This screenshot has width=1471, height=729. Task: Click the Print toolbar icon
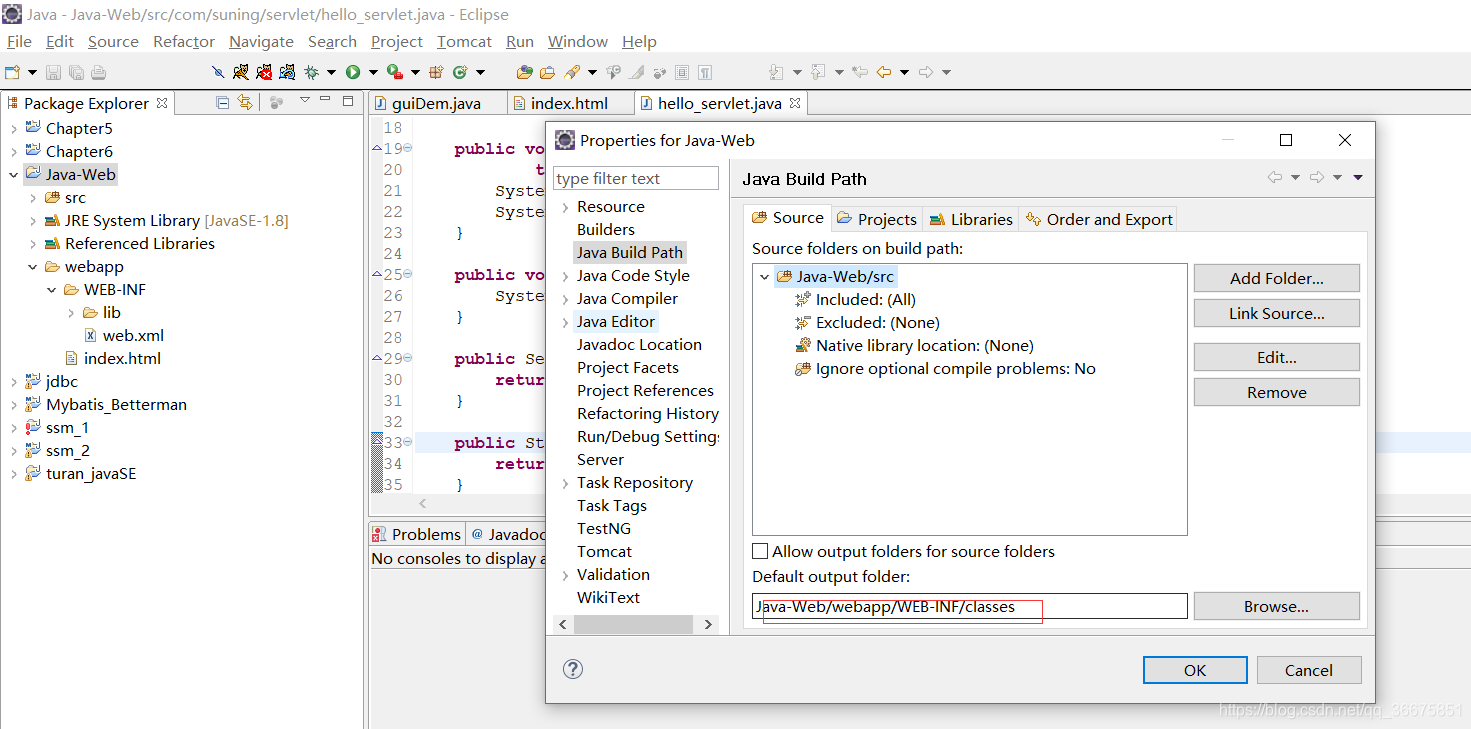pos(98,72)
